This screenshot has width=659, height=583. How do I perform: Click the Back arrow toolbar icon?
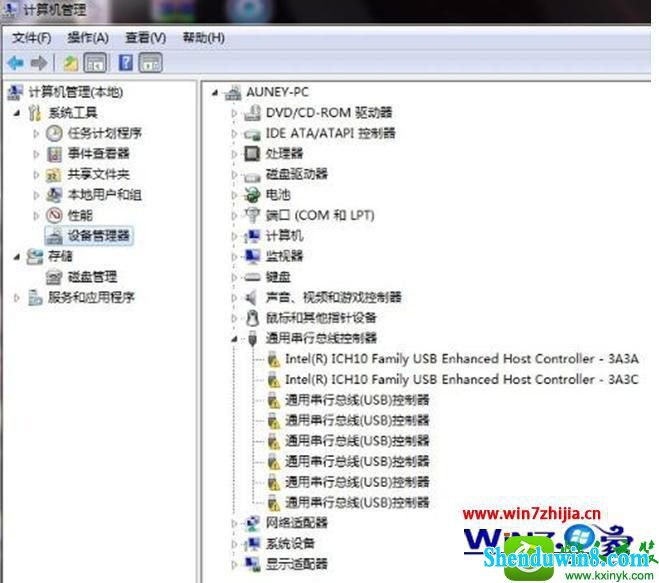[16, 63]
